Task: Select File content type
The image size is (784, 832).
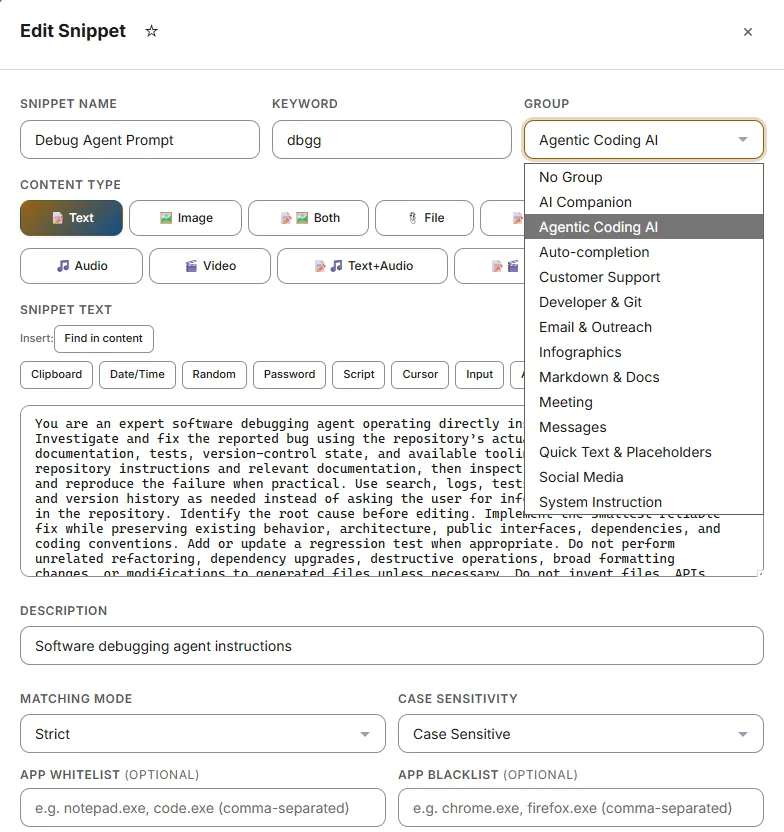Action: [x=424, y=218]
